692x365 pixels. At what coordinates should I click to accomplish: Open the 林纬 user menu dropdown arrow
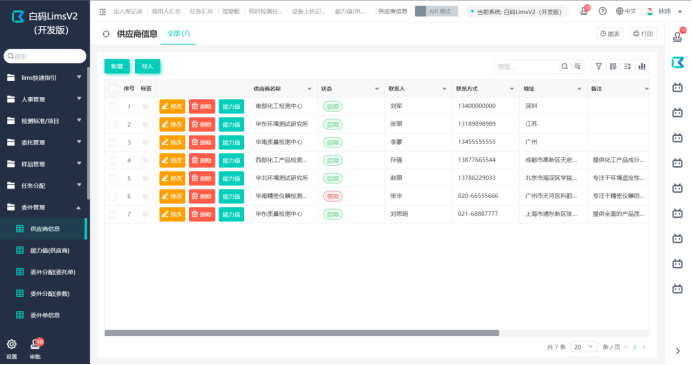coord(680,12)
